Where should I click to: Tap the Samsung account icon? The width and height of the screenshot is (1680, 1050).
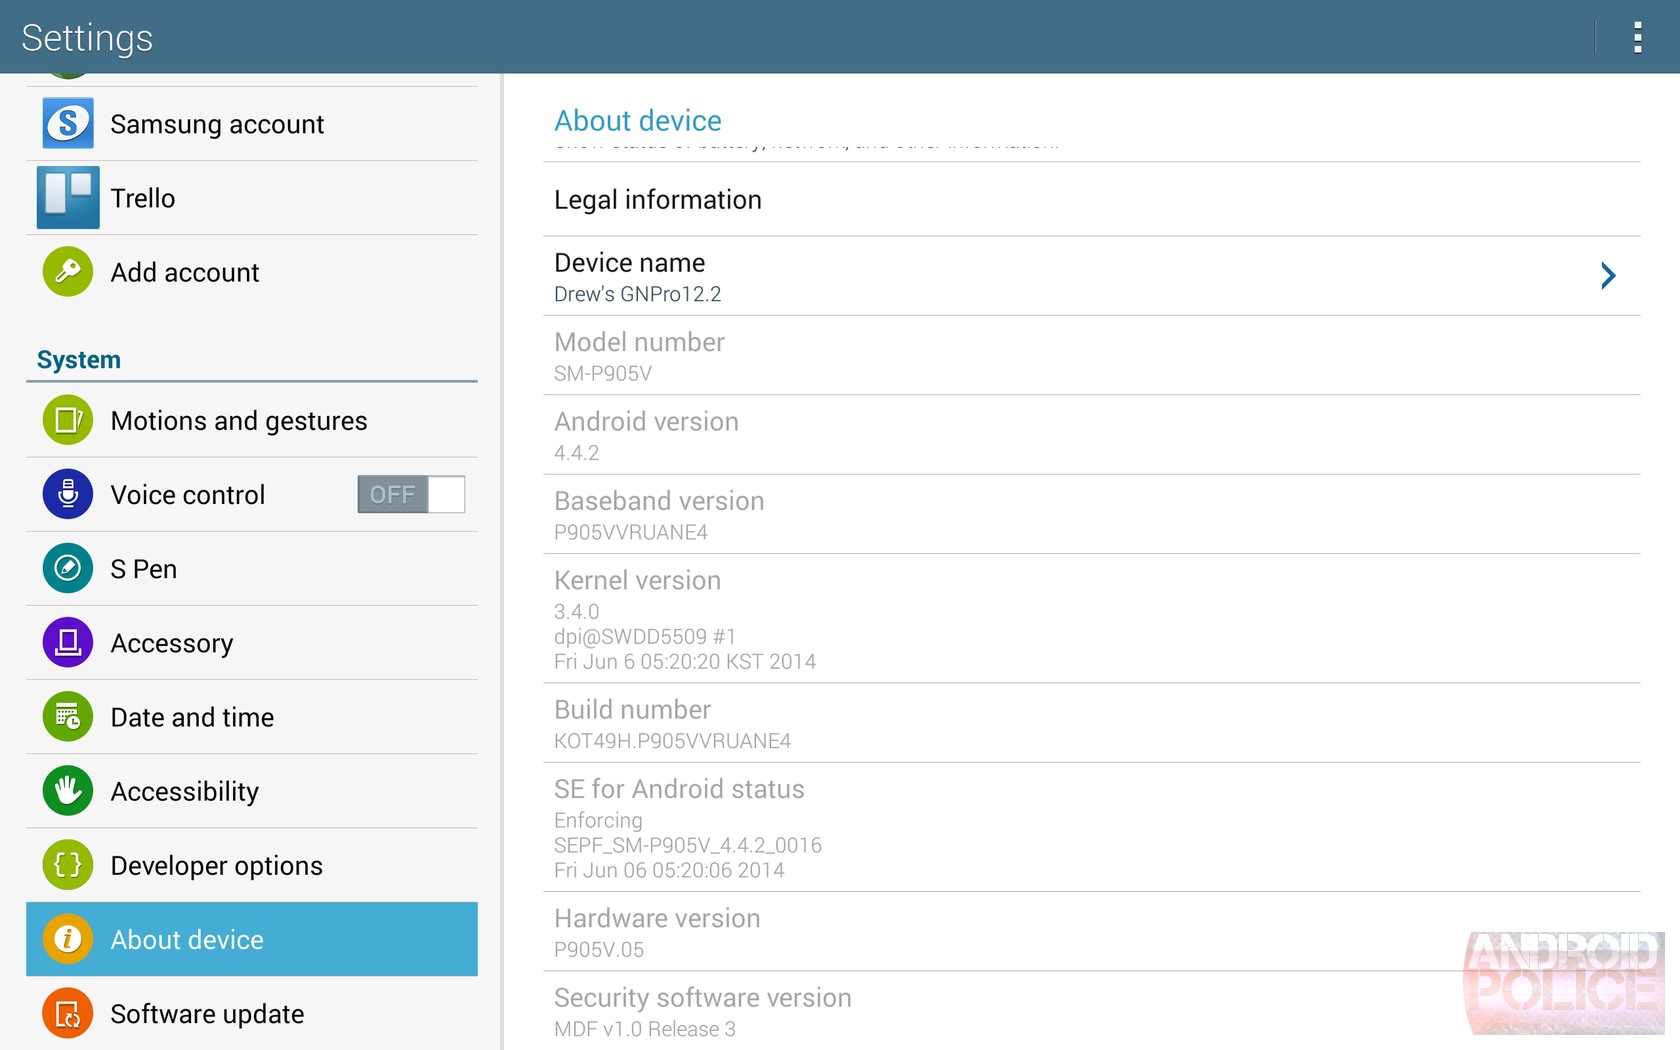coord(68,124)
